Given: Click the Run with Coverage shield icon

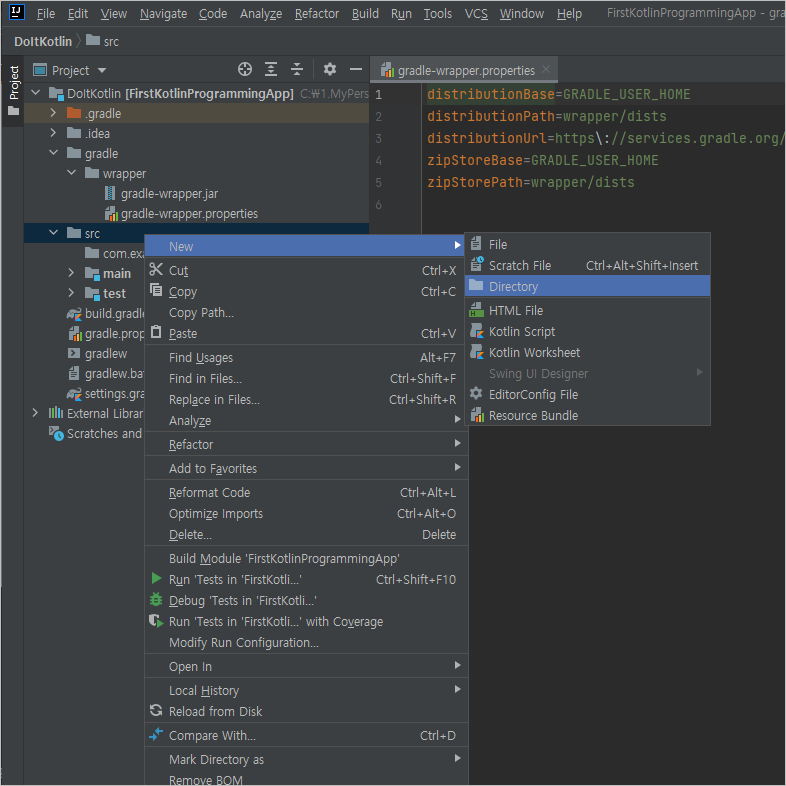Looking at the screenshot, I should coord(156,621).
